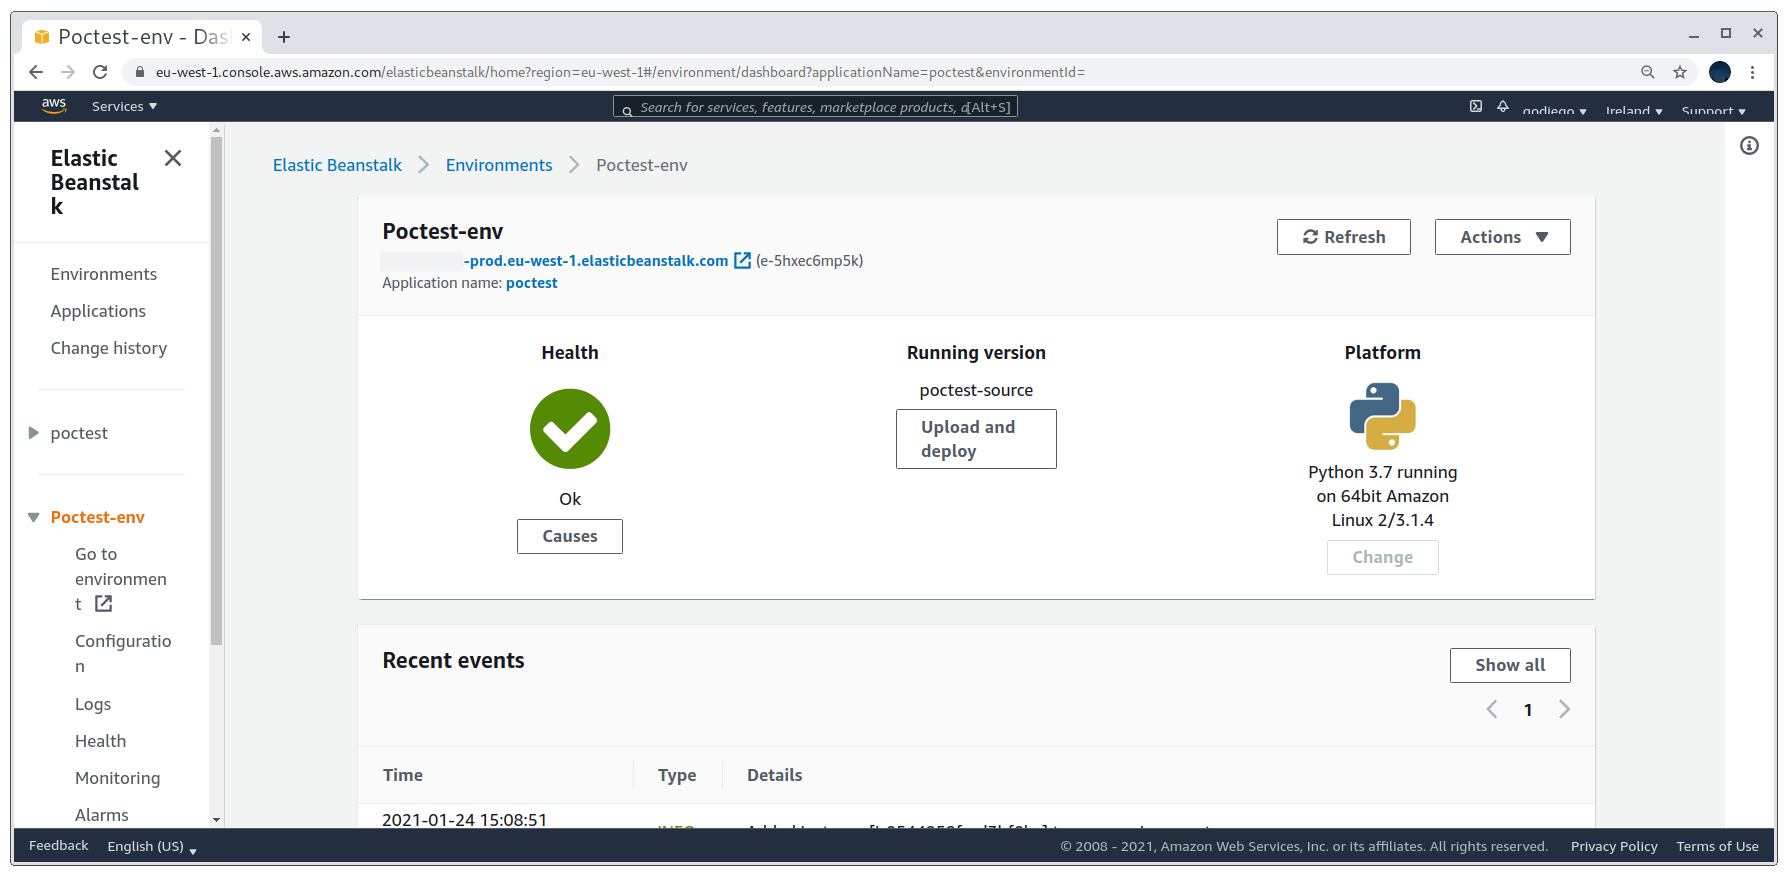Open the account name dropdown

(x=1554, y=111)
